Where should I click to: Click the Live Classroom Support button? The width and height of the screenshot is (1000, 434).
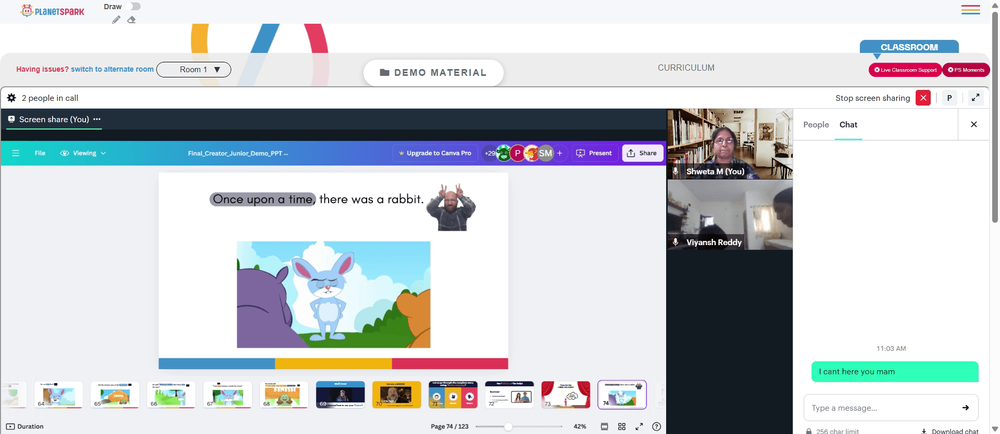(905, 70)
